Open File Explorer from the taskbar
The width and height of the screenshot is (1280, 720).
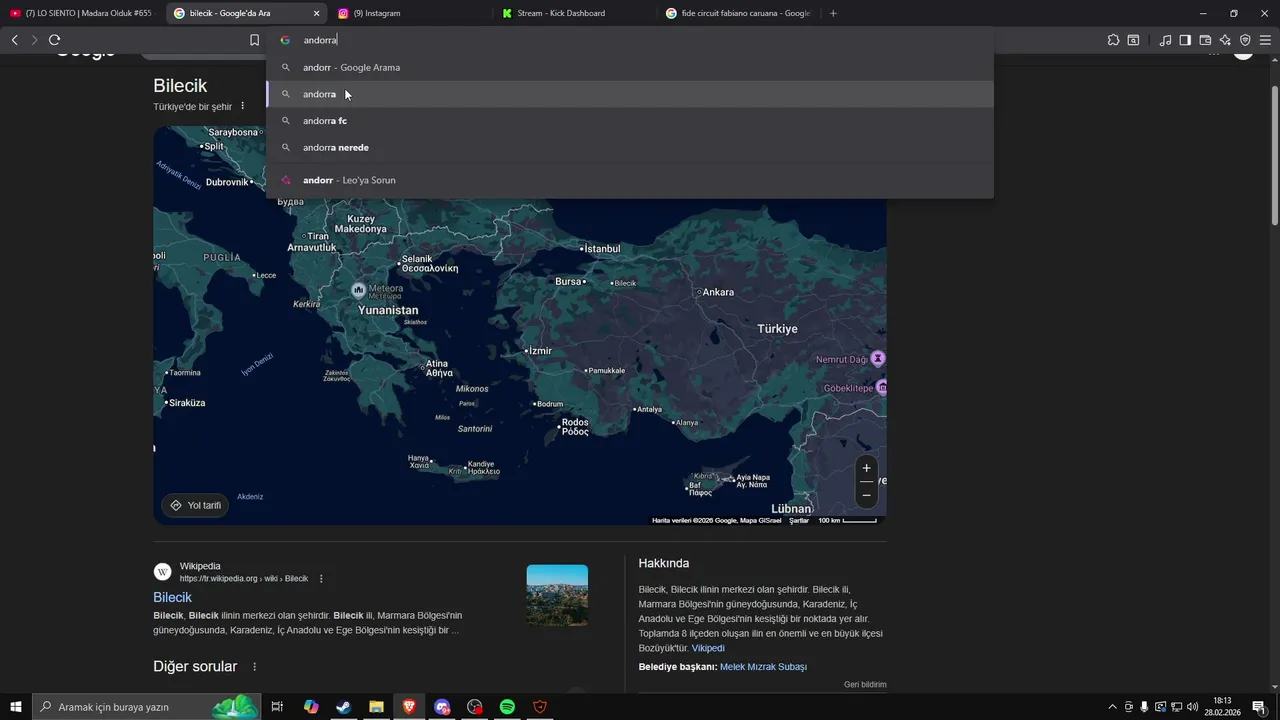[x=376, y=707]
